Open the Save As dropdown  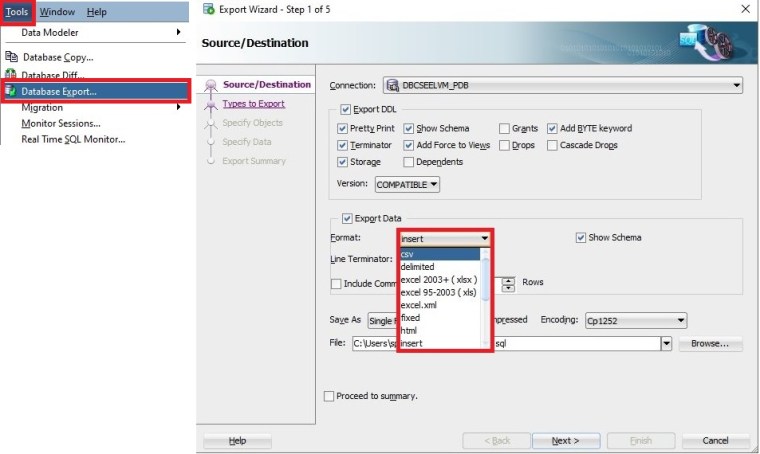pyautogui.click(x=382, y=321)
